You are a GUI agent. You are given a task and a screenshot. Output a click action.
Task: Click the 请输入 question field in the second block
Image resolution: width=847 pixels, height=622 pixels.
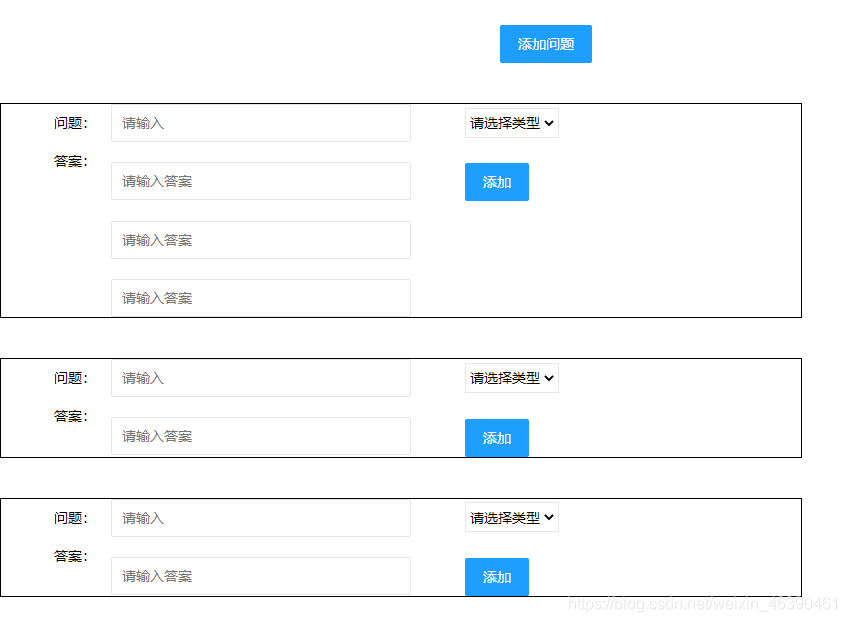pyautogui.click(x=260, y=378)
